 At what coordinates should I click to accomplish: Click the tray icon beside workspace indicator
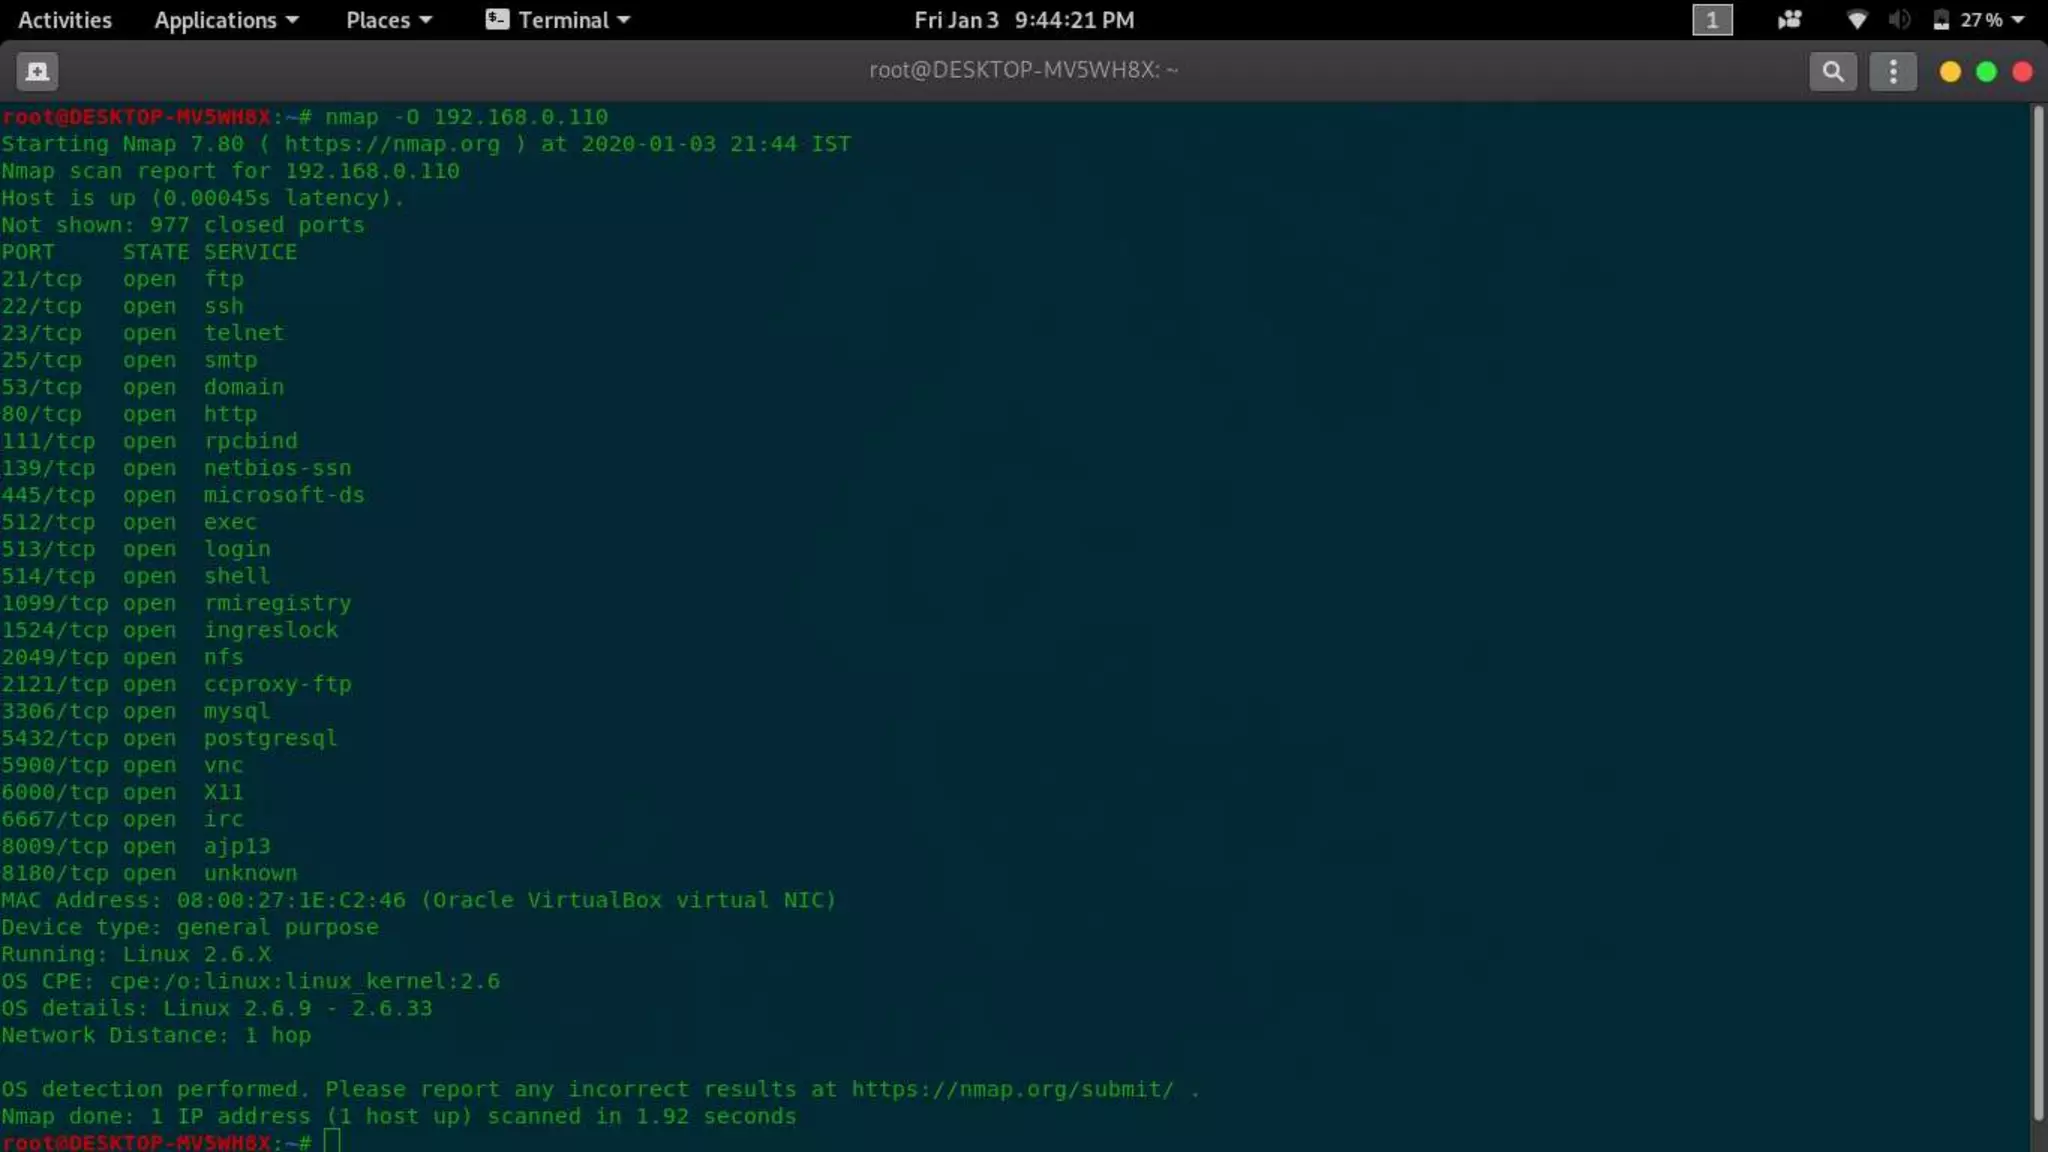click(1789, 20)
